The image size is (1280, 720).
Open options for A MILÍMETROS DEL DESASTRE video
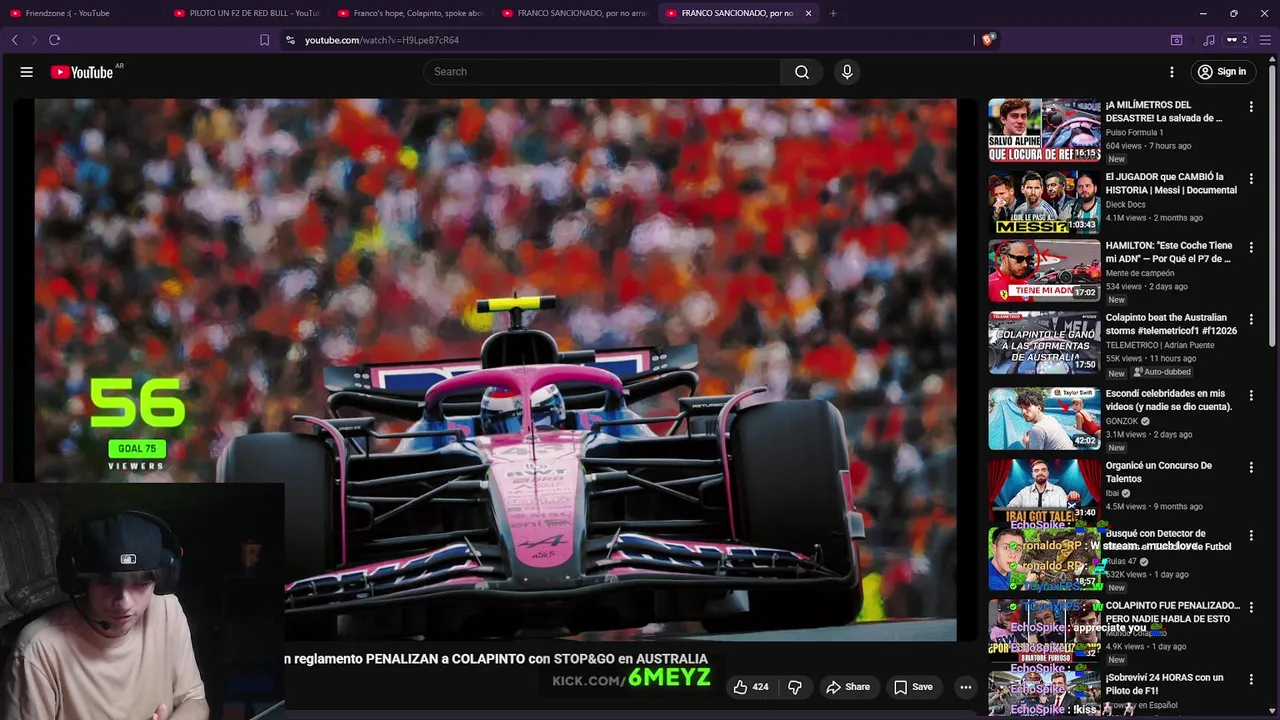(x=1251, y=106)
